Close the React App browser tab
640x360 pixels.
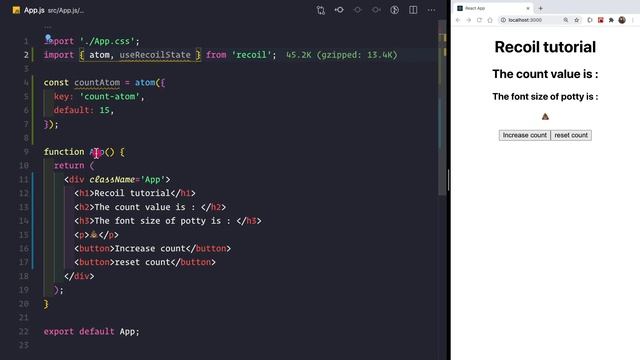(527, 8)
